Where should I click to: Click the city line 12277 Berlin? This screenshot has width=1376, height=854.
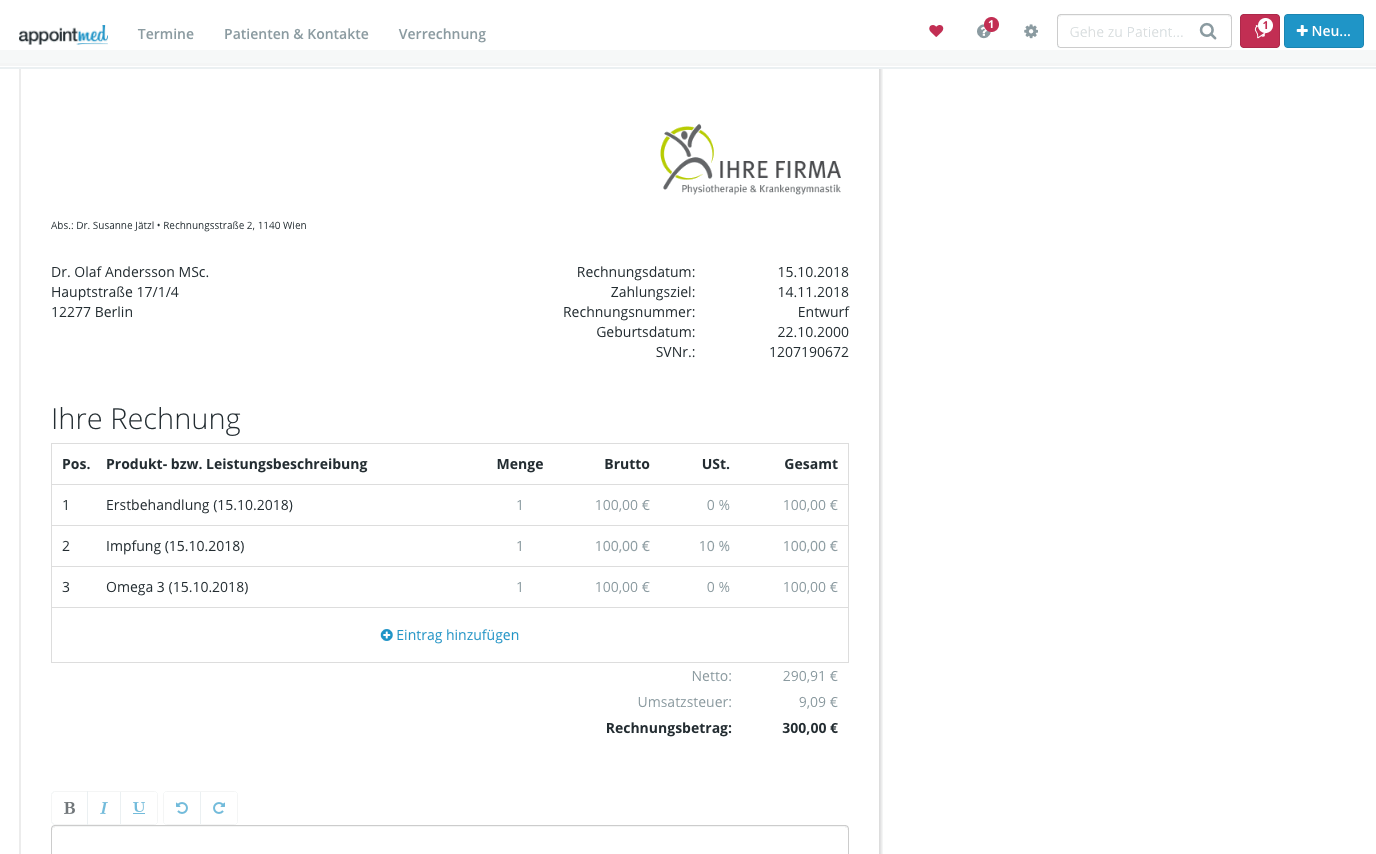pyautogui.click(x=92, y=312)
